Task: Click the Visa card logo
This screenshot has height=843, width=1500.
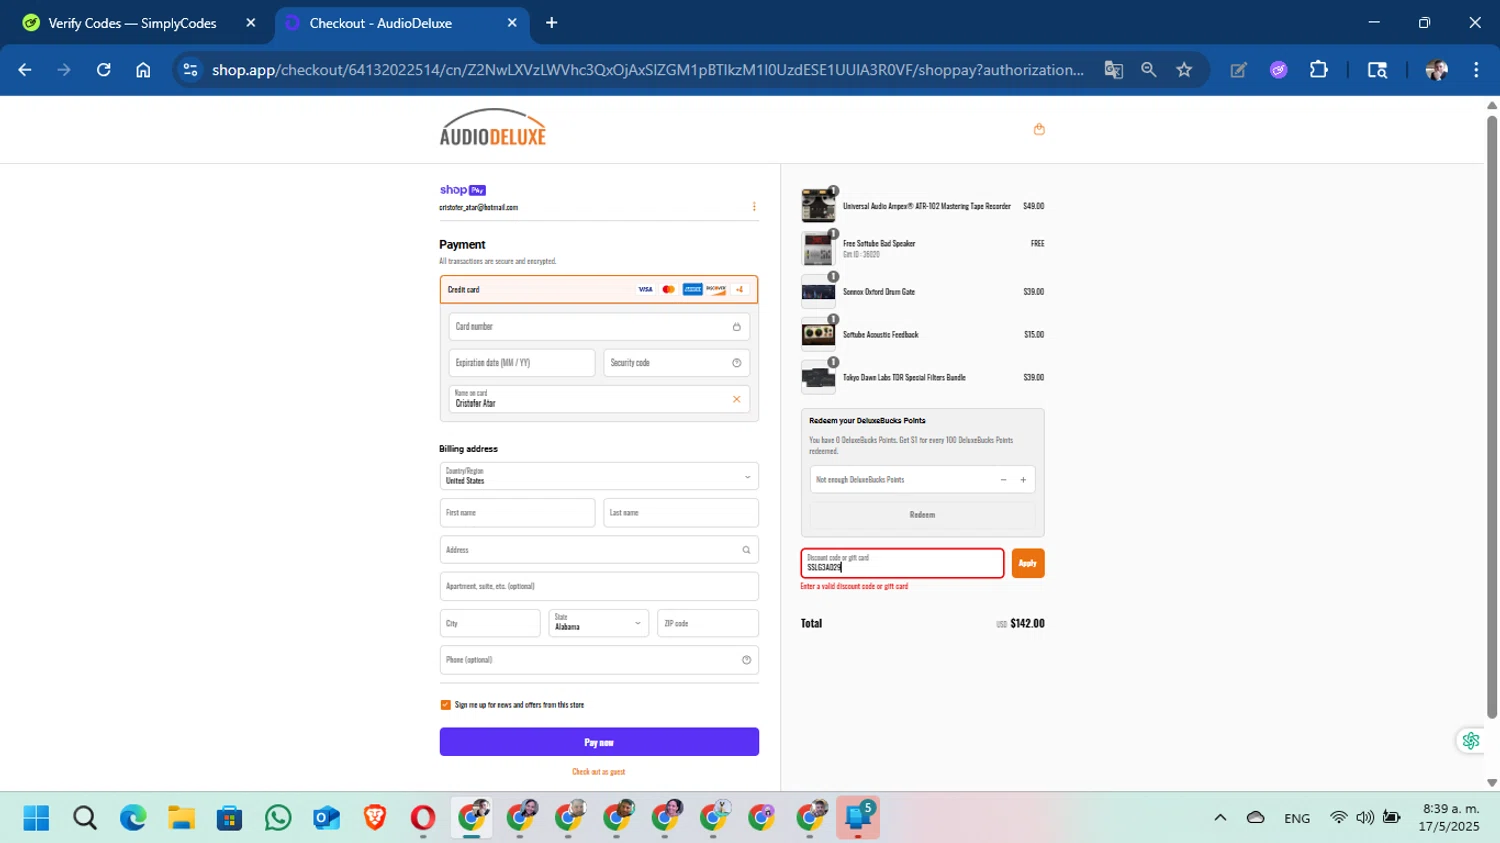Action: pos(645,290)
